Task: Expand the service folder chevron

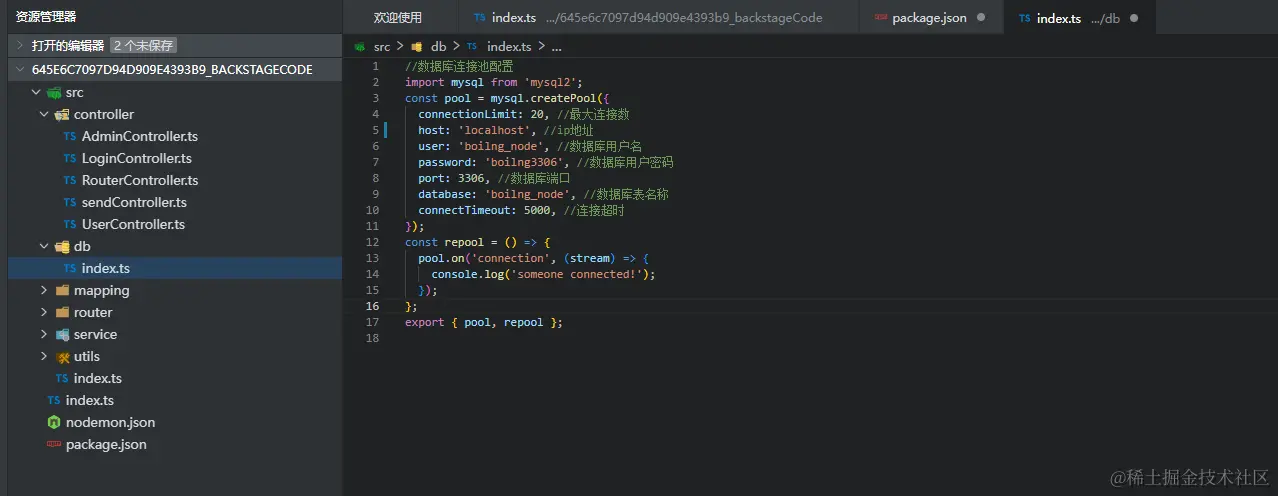Action: pyautogui.click(x=44, y=334)
